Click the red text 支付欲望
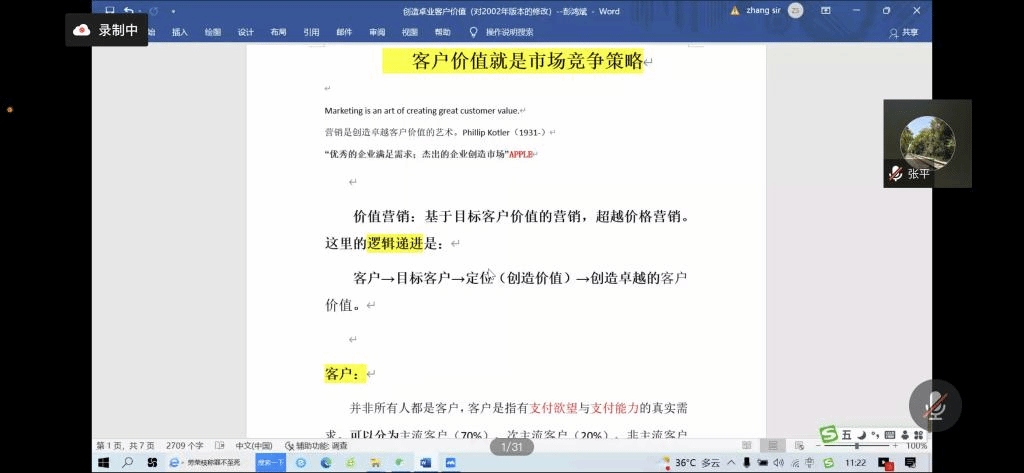Viewport: 1024px width, 473px height. click(553, 408)
